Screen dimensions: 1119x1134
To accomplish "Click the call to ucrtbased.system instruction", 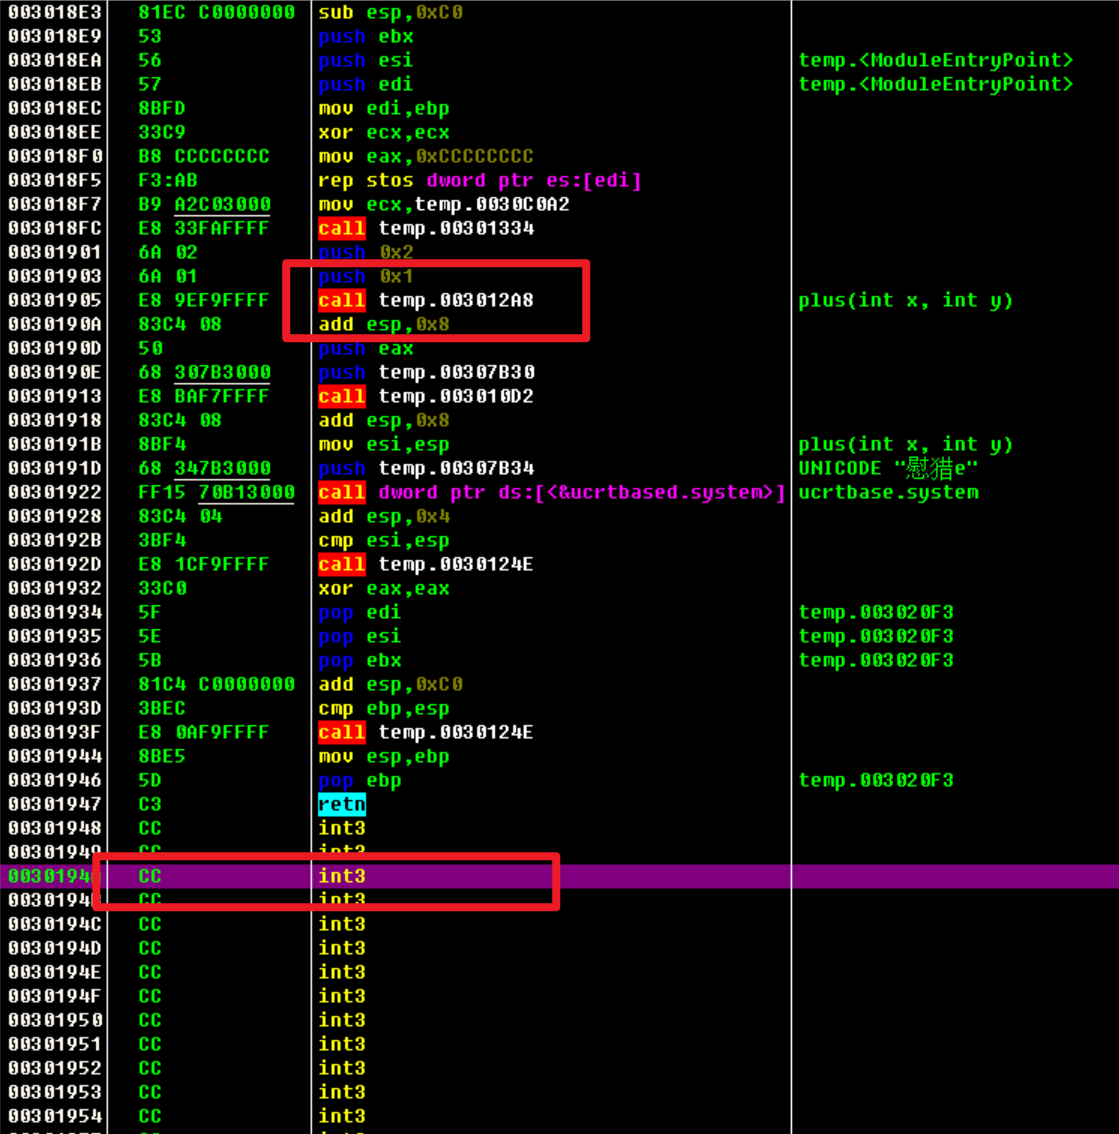I will point(551,493).
